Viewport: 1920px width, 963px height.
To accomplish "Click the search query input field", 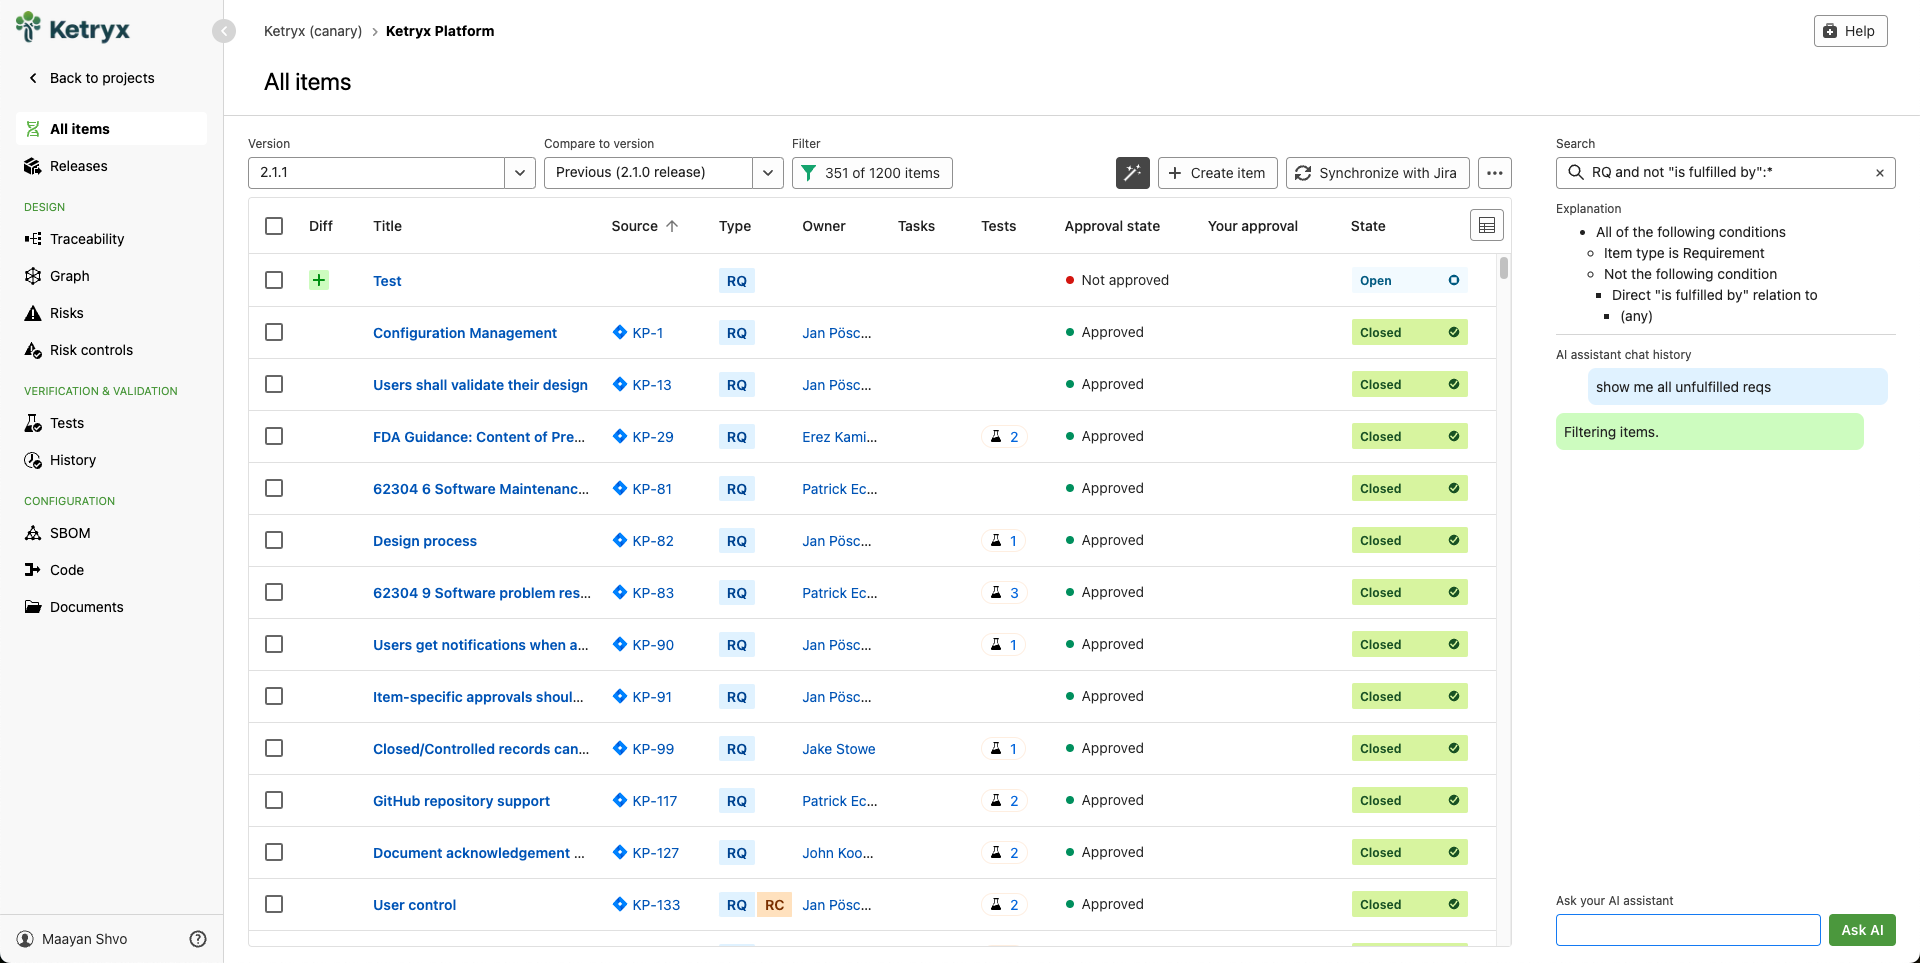I will (1727, 173).
